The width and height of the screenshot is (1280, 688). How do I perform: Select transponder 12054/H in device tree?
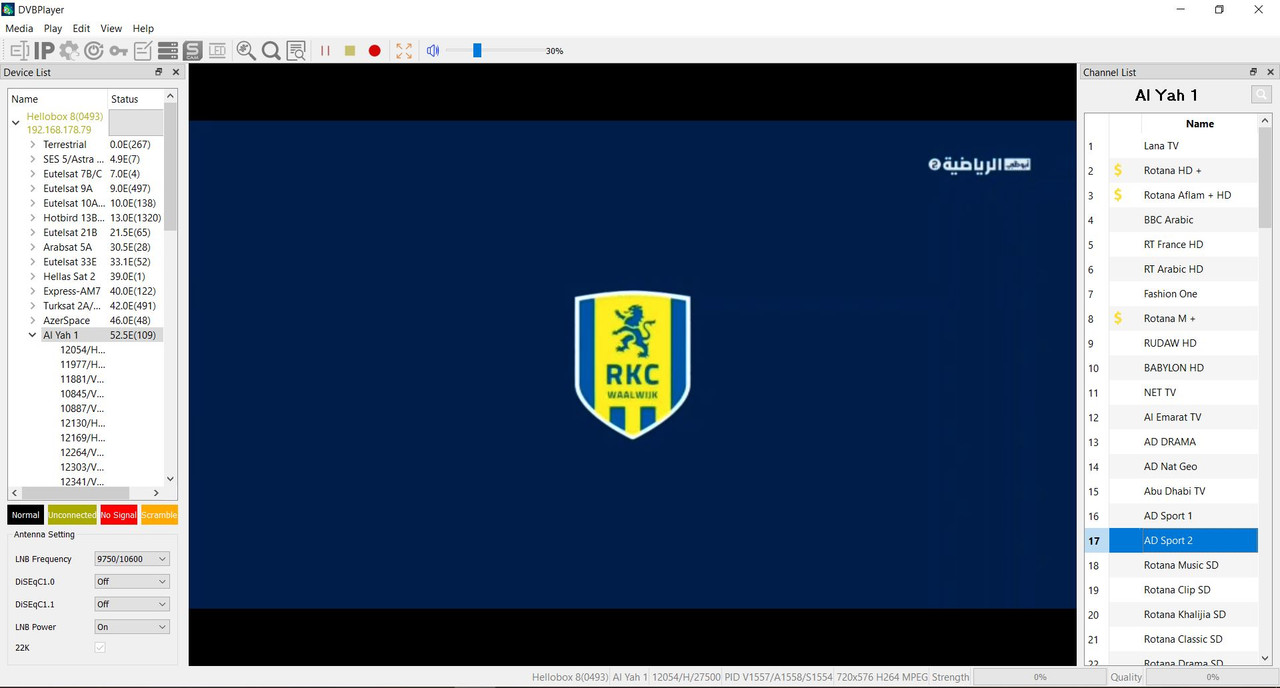pyautogui.click(x=82, y=350)
